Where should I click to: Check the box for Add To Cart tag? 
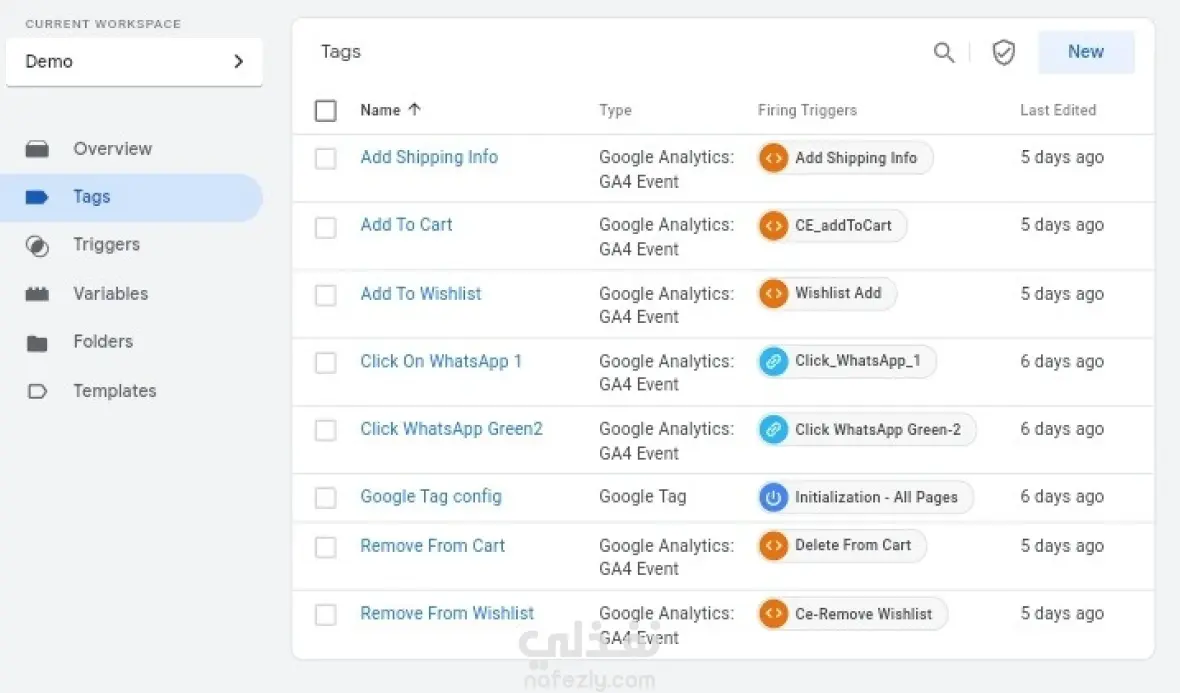(326, 227)
